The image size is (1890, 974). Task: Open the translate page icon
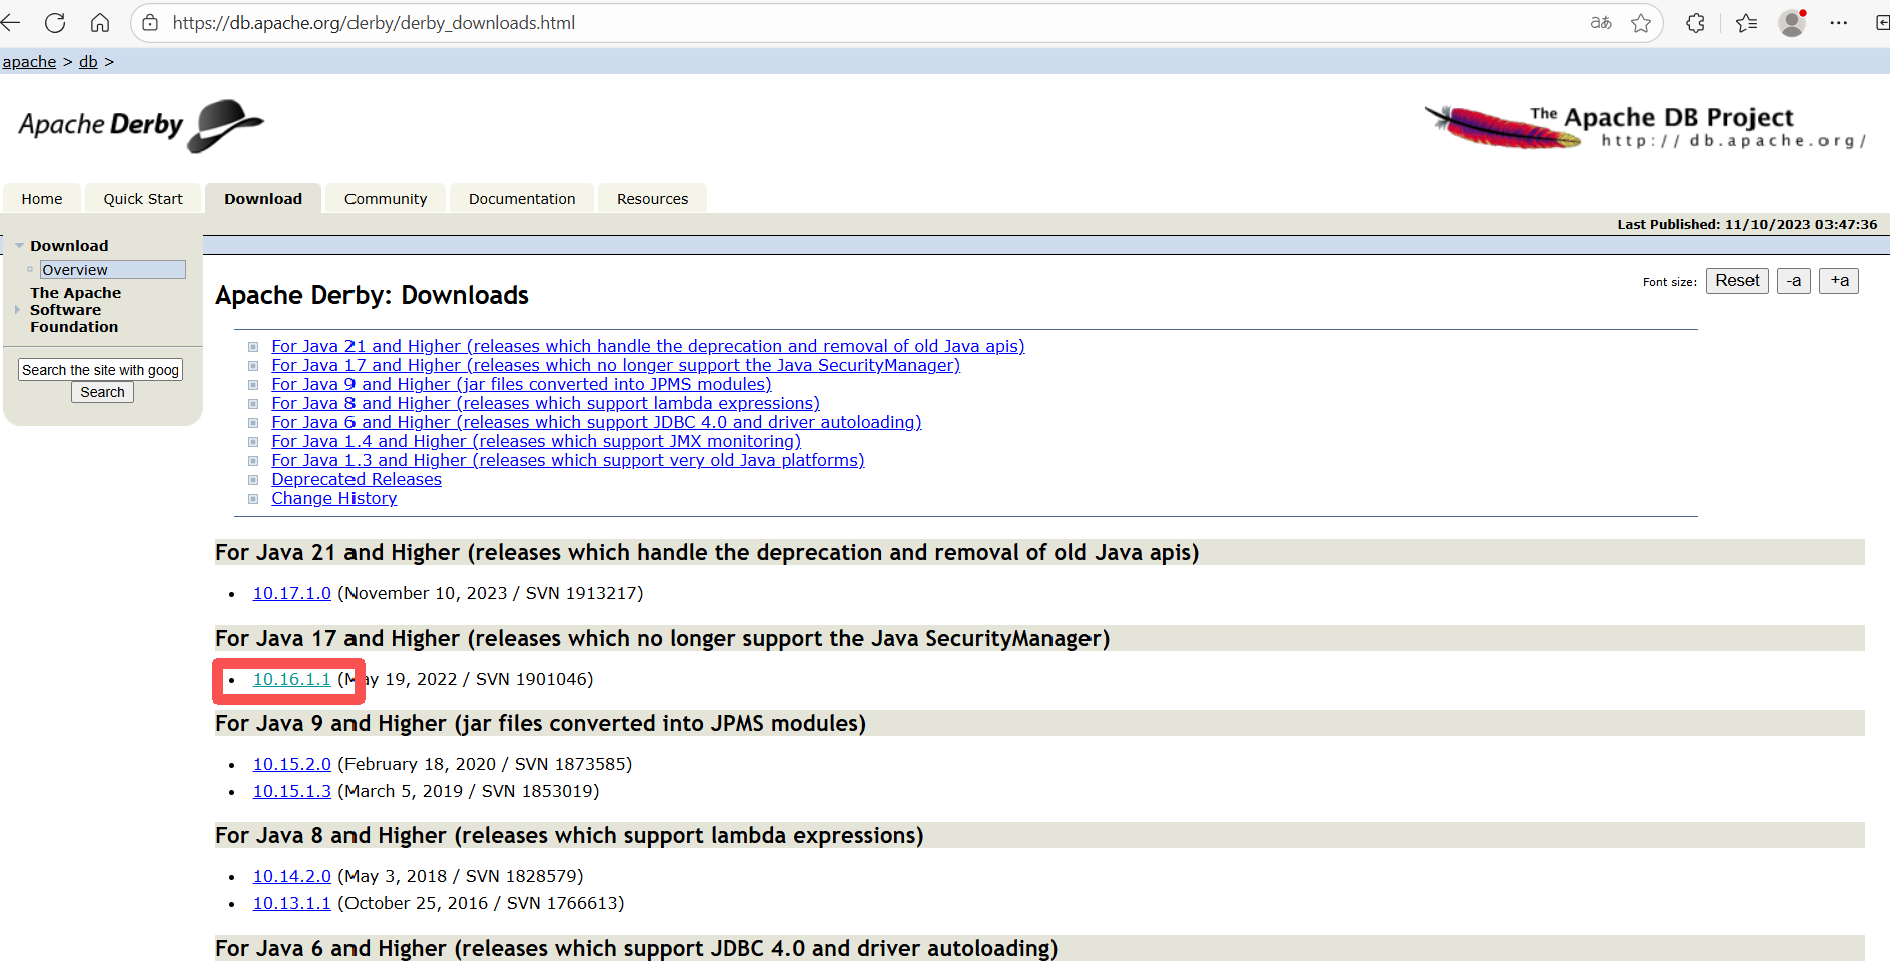1601,22
